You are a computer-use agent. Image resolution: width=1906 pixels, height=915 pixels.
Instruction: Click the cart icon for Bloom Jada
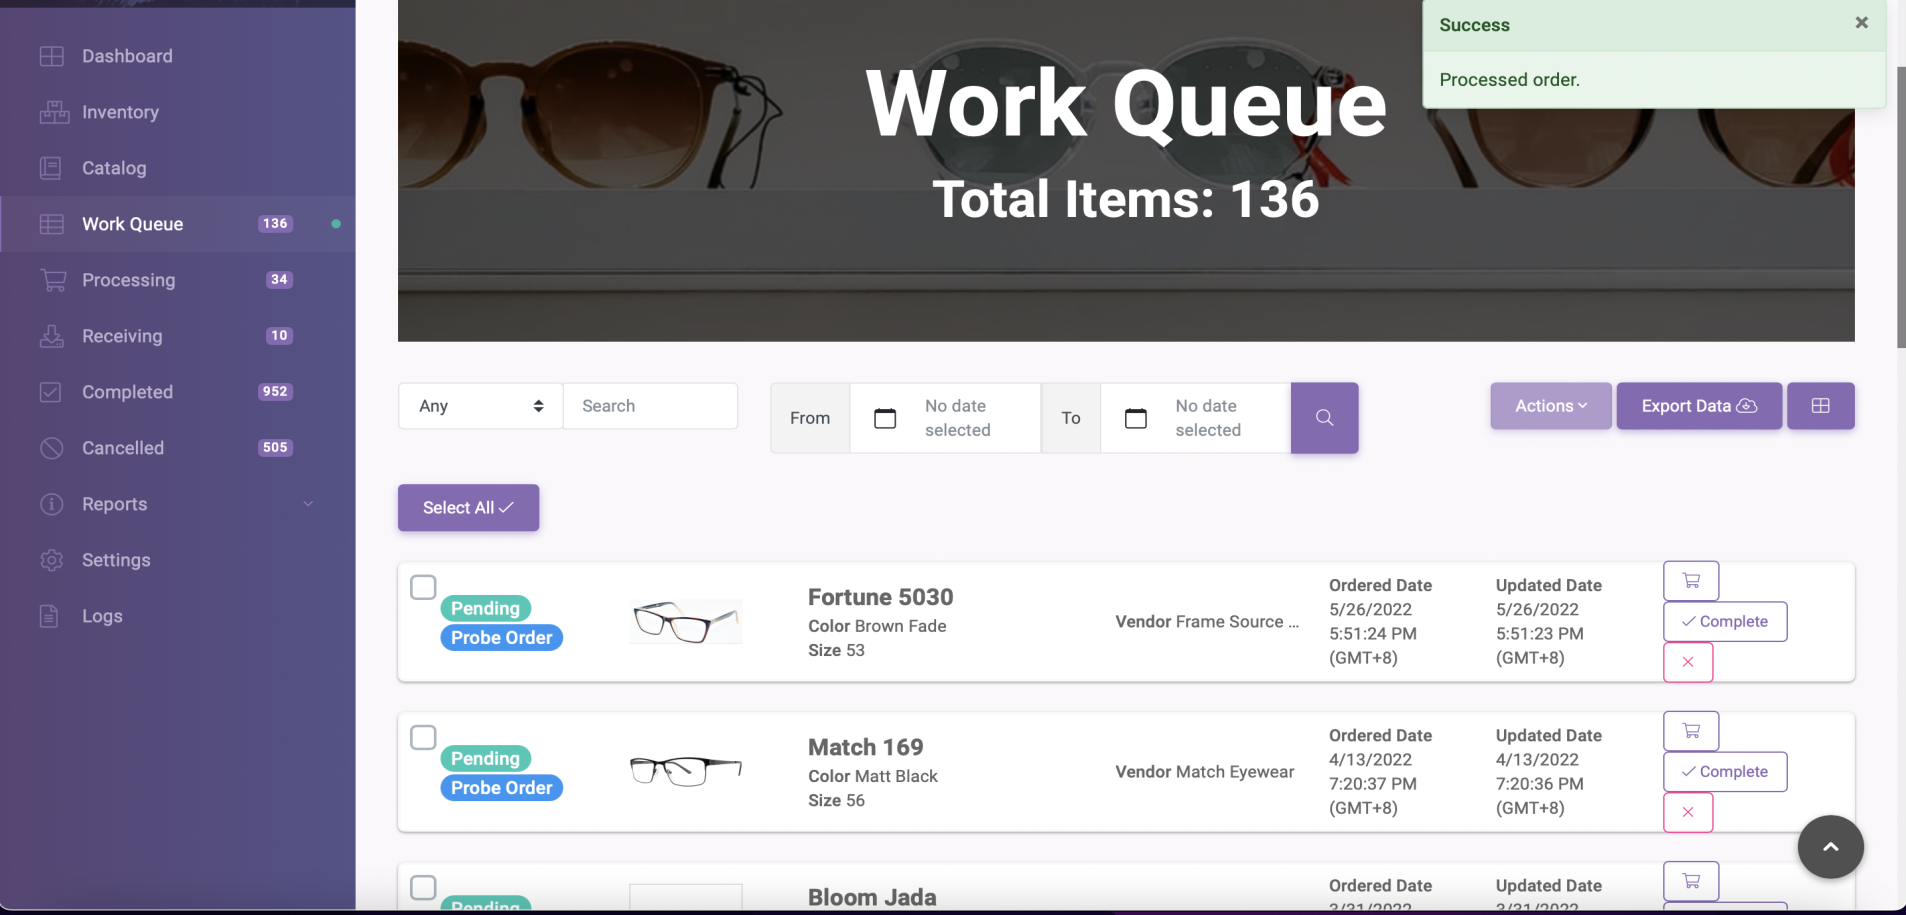point(1691,881)
